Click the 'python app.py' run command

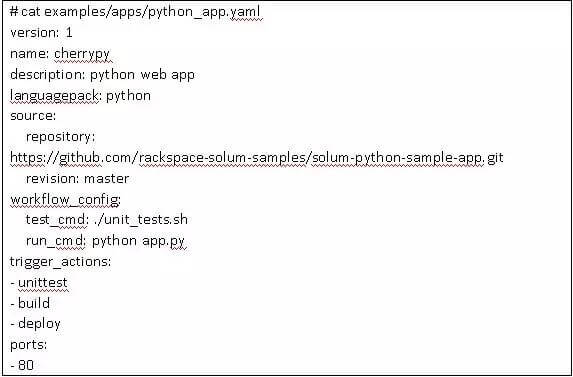tap(138, 241)
